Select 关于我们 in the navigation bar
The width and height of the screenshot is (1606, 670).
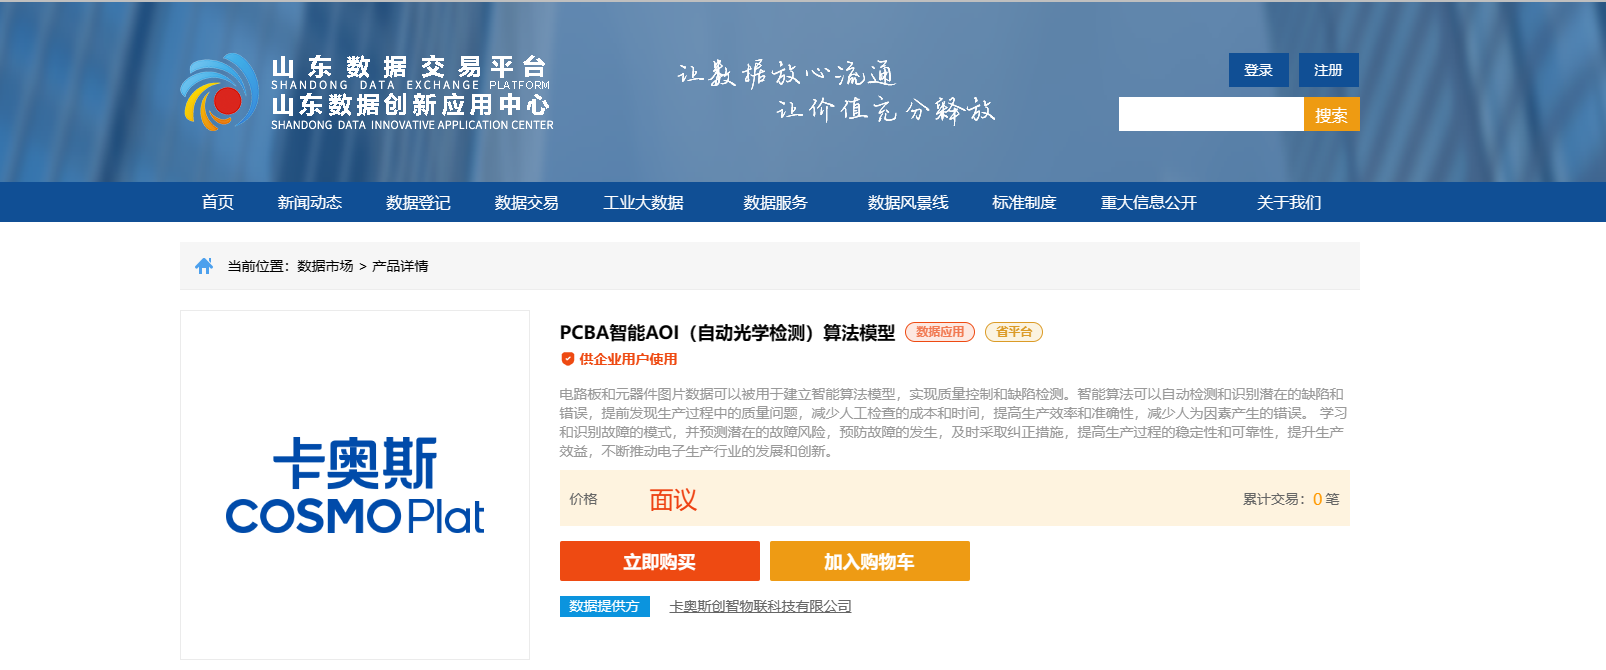[x=1289, y=202]
